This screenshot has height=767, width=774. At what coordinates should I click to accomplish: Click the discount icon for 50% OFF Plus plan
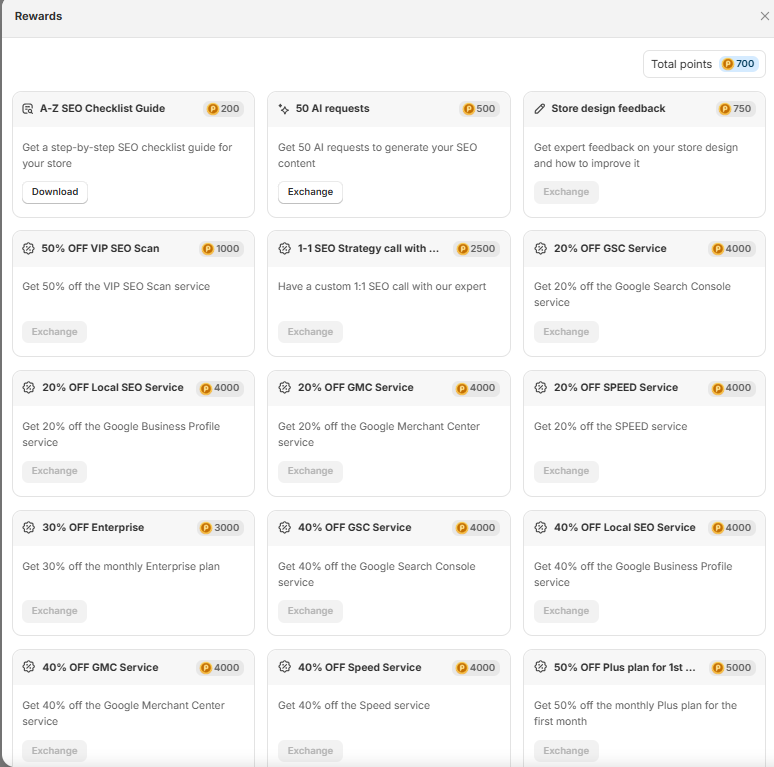(540, 667)
